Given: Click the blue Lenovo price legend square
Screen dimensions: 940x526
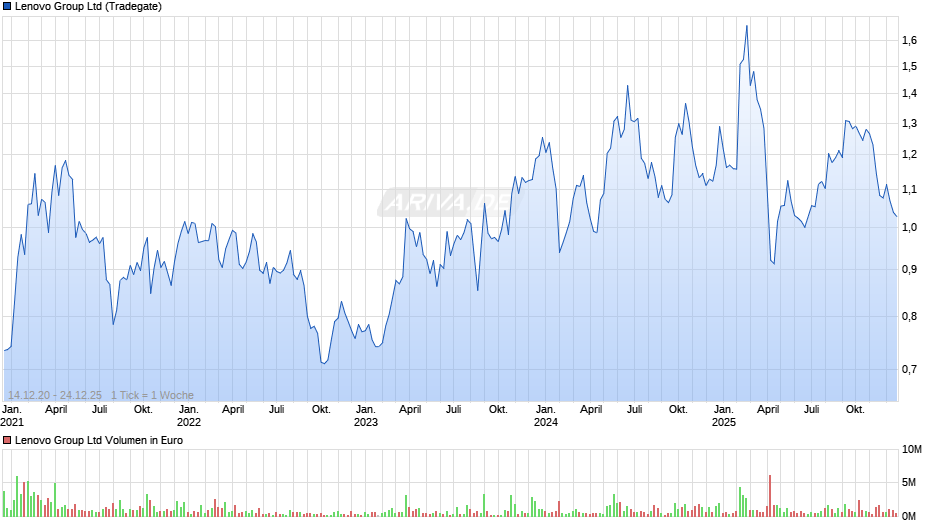Looking at the screenshot, I should (7, 7).
